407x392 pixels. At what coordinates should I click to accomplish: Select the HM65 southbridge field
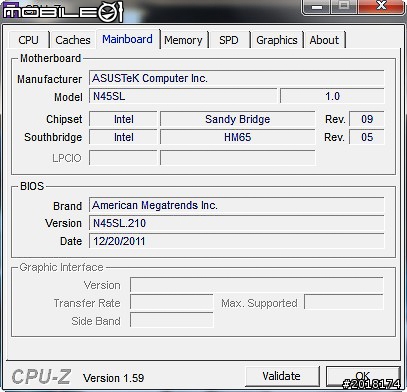(237, 137)
